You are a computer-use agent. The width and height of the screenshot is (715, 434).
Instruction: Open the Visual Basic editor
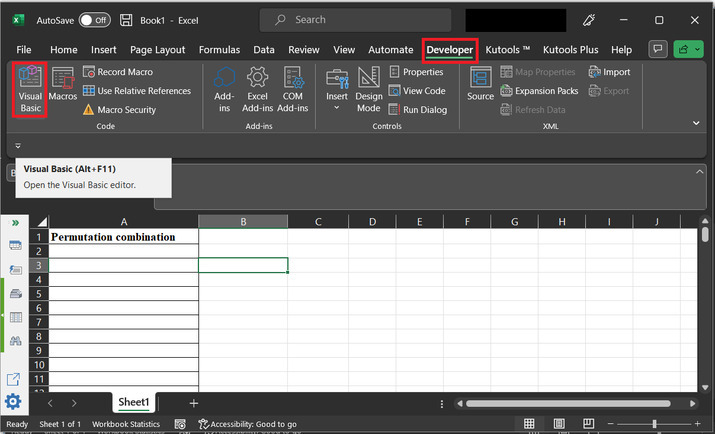(x=30, y=90)
